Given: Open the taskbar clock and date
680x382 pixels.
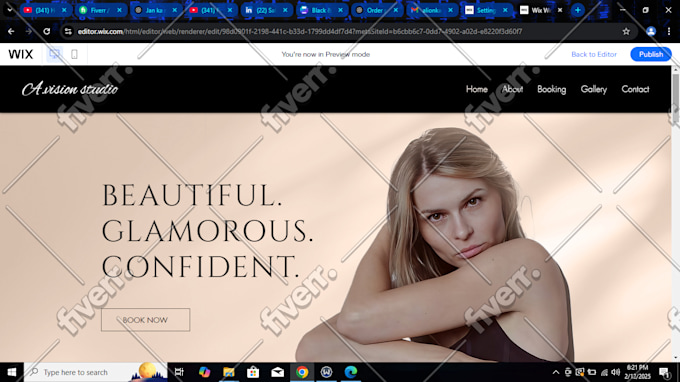Looking at the screenshot, I should point(638,372).
